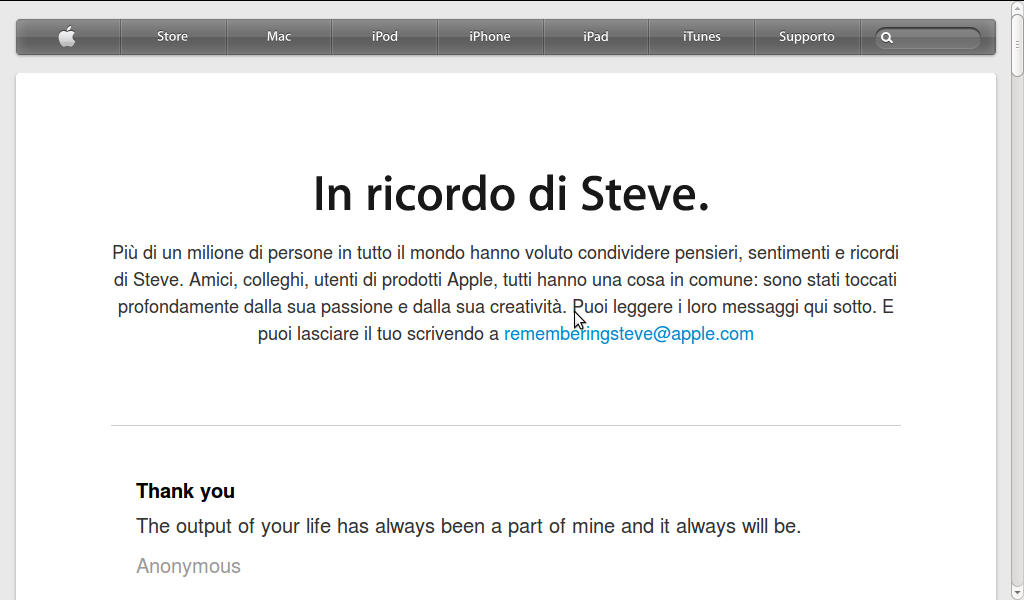Click the magnifying glass search icon
1024x600 pixels.
[x=886, y=38]
